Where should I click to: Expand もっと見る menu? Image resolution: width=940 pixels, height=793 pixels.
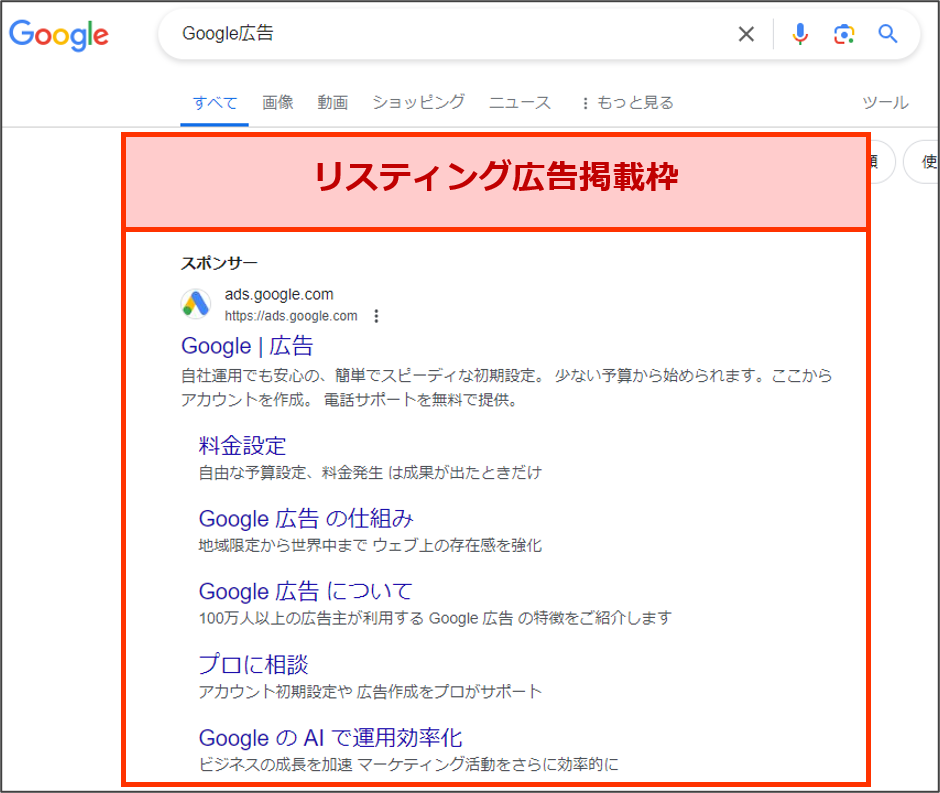coord(628,102)
